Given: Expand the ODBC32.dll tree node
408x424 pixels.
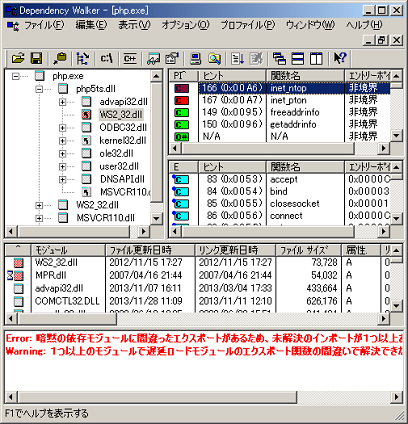Looking at the screenshot, I should click(63, 128).
